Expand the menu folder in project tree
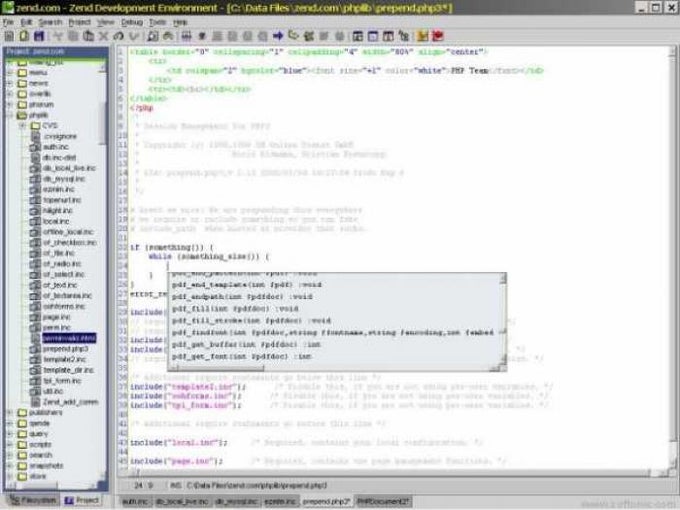 coord(10,72)
